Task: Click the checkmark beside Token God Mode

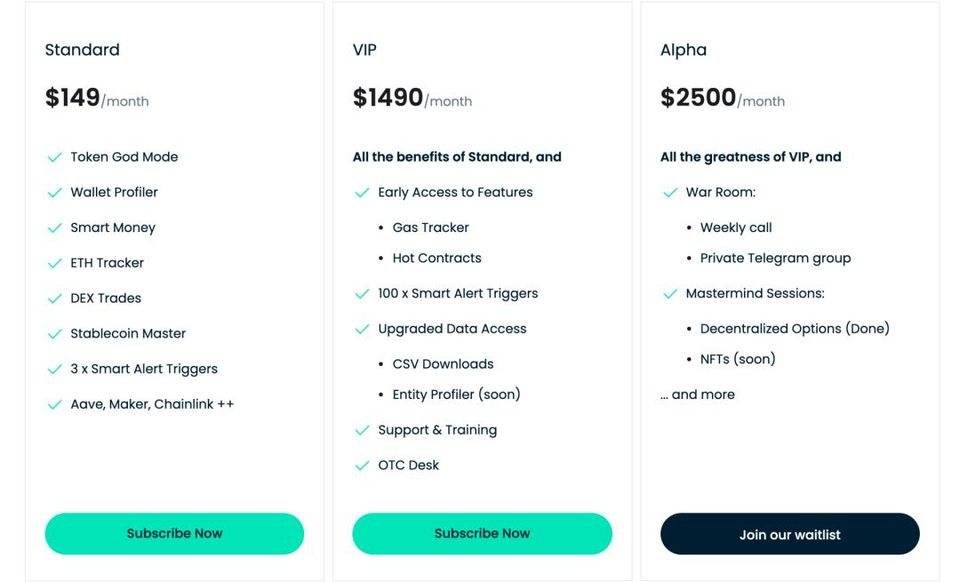Action: click(53, 156)
